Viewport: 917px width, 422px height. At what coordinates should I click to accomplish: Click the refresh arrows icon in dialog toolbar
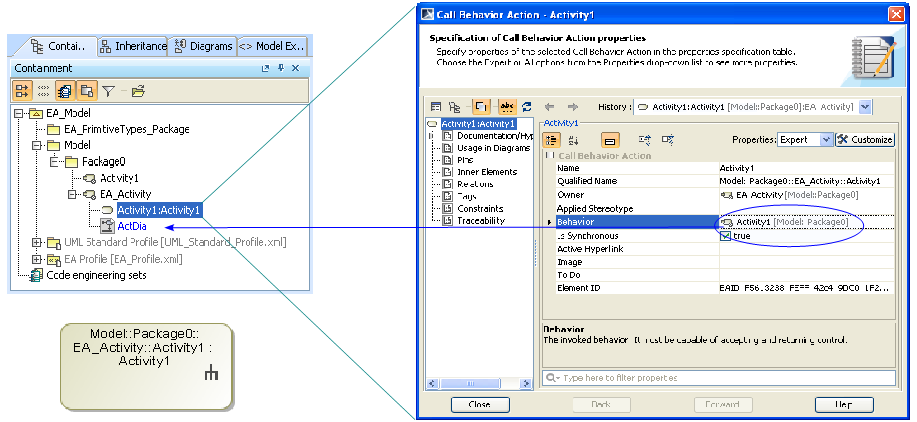pos(527,107)
